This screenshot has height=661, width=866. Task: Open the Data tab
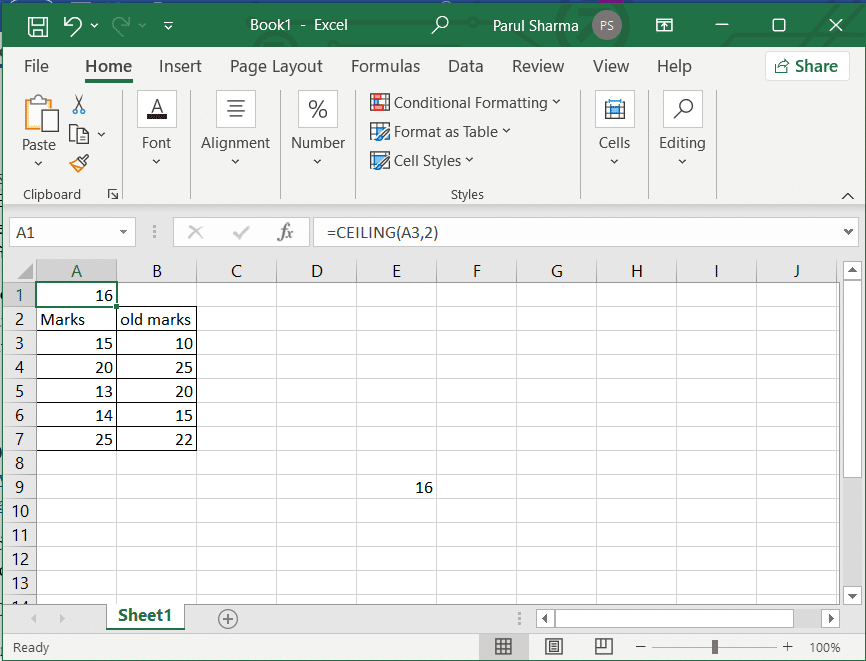[x=466, y=66]
